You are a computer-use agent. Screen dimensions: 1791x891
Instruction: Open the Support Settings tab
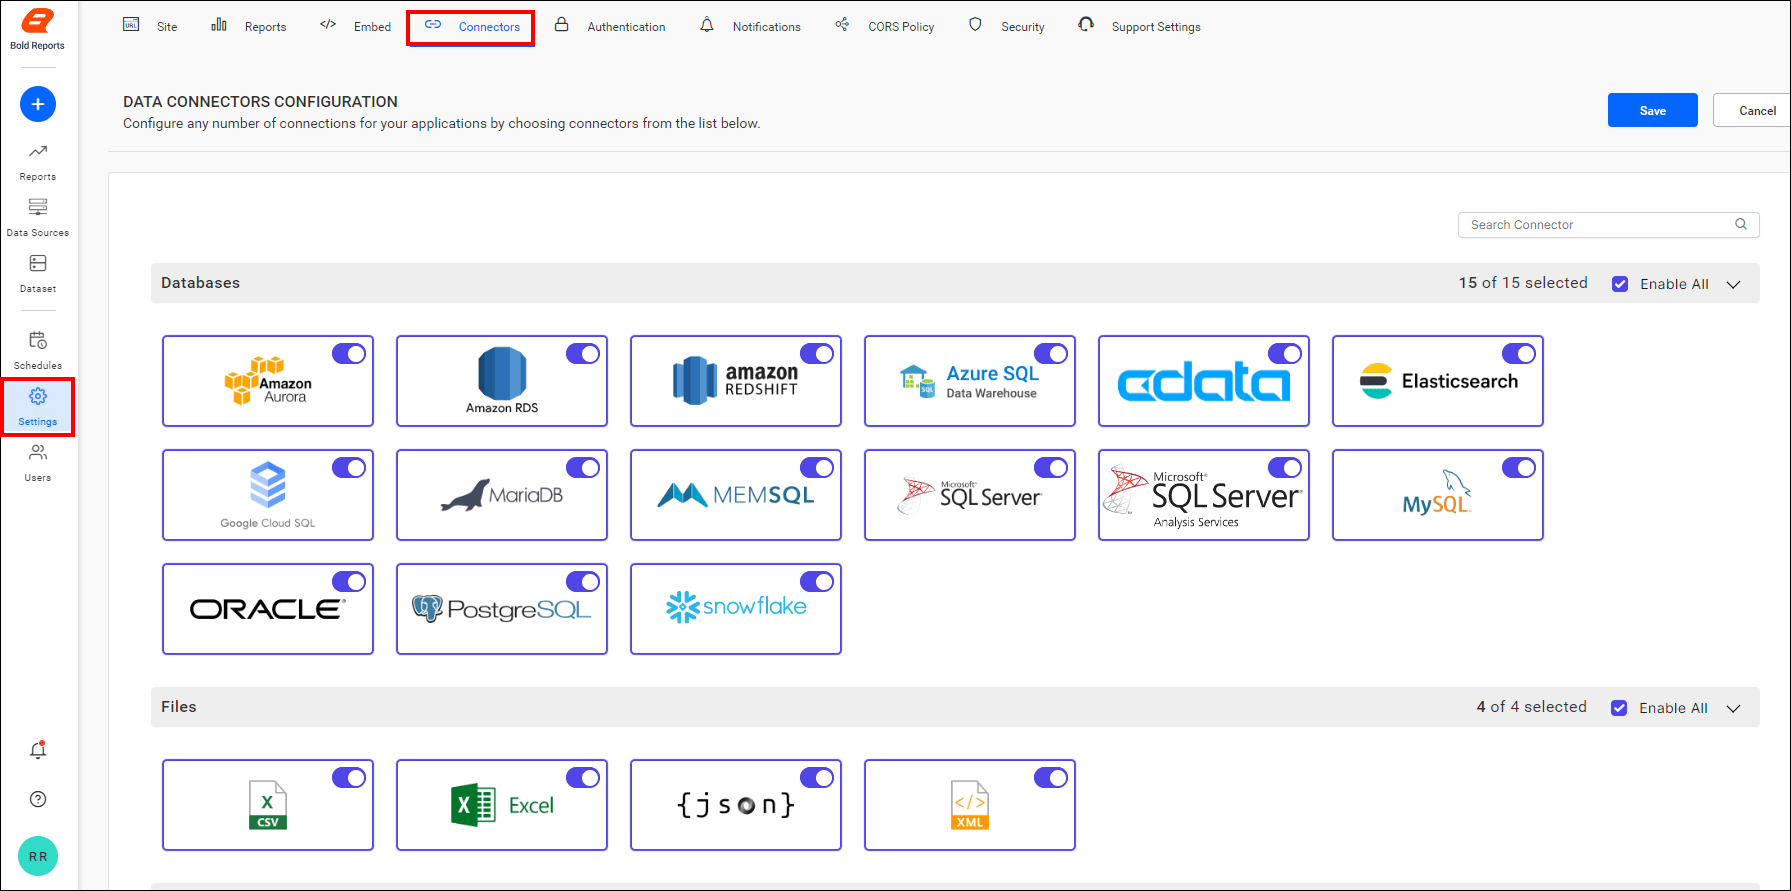click(1140, 26)
